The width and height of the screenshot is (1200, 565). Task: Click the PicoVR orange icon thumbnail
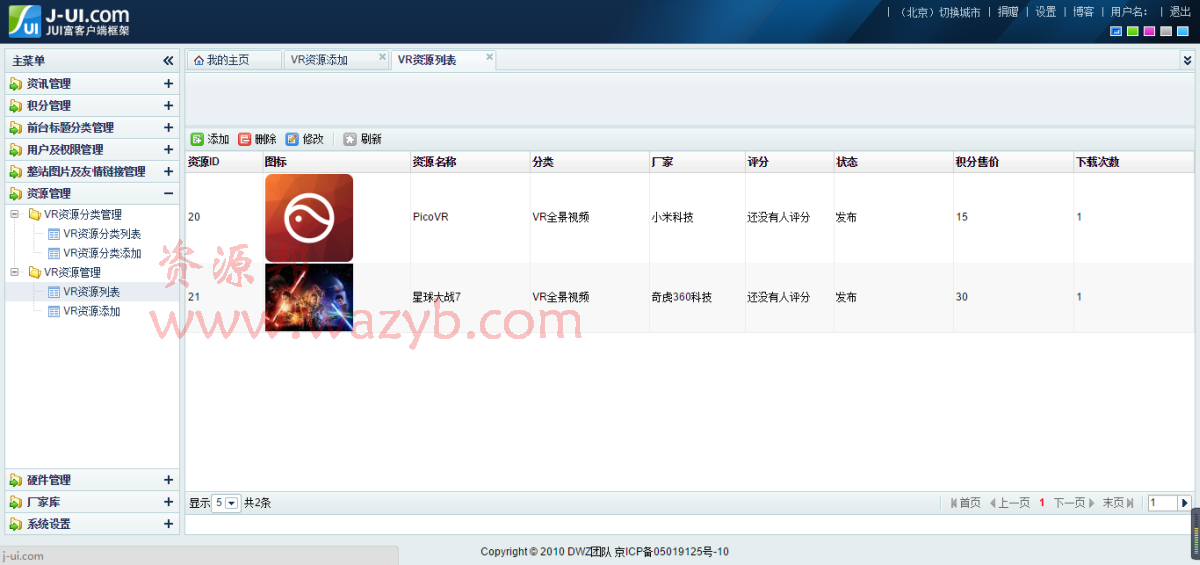309,218
